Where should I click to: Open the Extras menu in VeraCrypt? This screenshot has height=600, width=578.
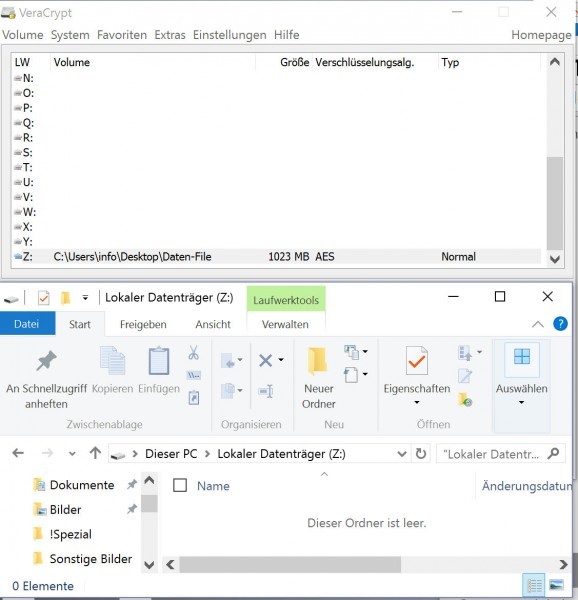pos(170,35)
